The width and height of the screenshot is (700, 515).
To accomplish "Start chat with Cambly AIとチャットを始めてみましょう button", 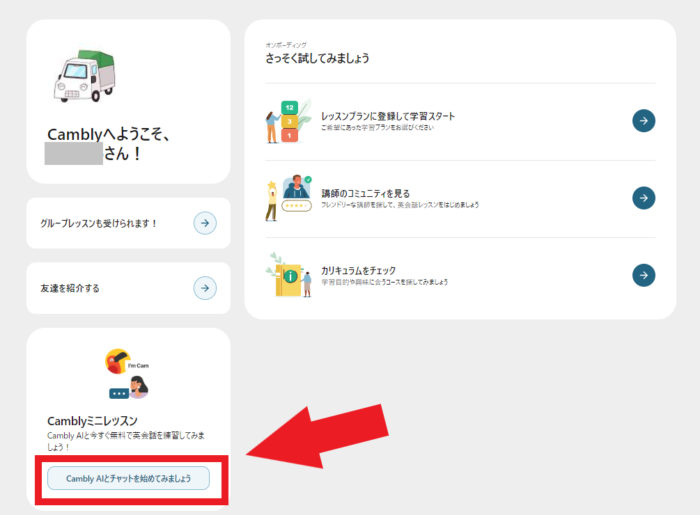I will pos(128,478).
